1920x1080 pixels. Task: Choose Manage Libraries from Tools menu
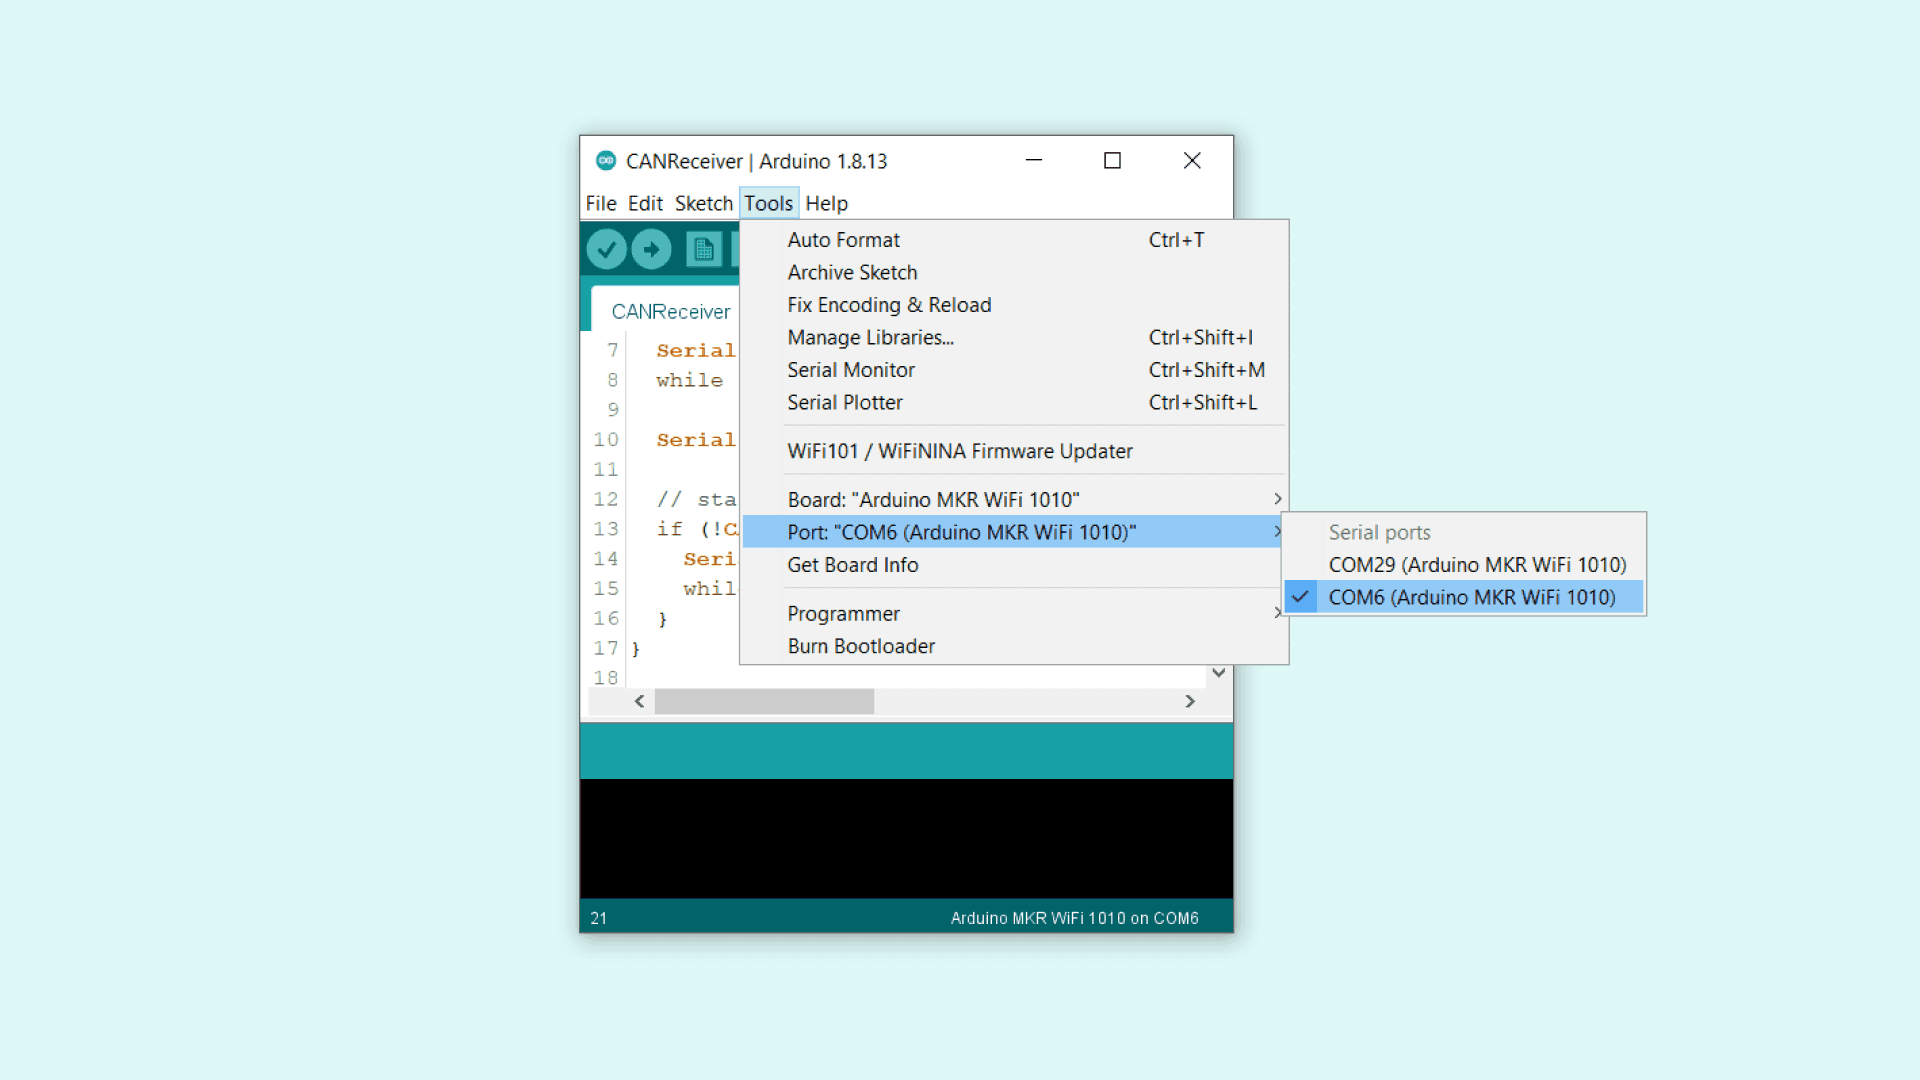click(870, 338)
